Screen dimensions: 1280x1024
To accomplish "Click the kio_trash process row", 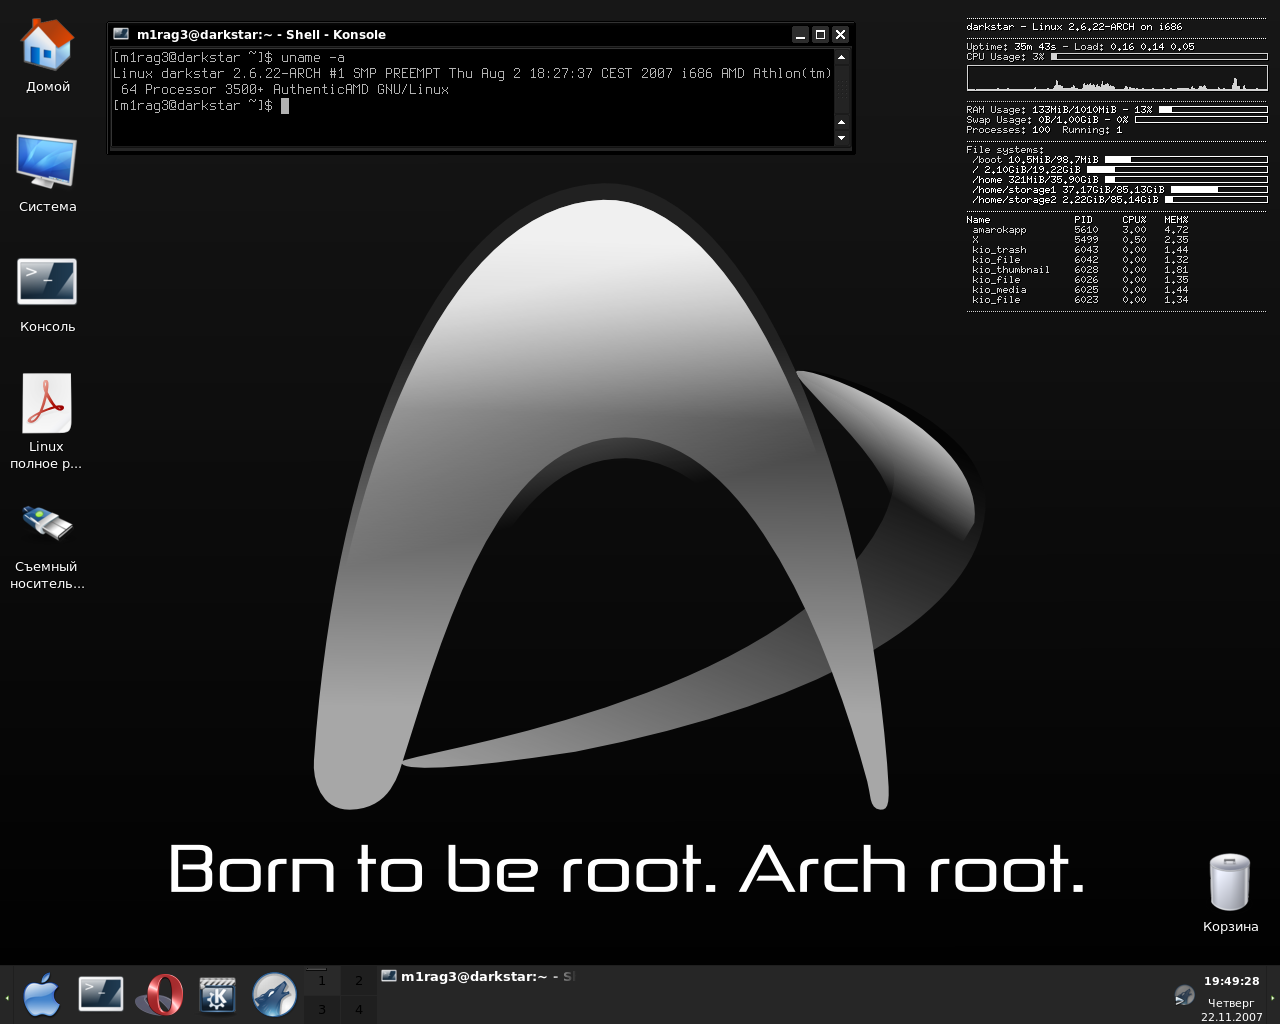I will pos(1080,250).
